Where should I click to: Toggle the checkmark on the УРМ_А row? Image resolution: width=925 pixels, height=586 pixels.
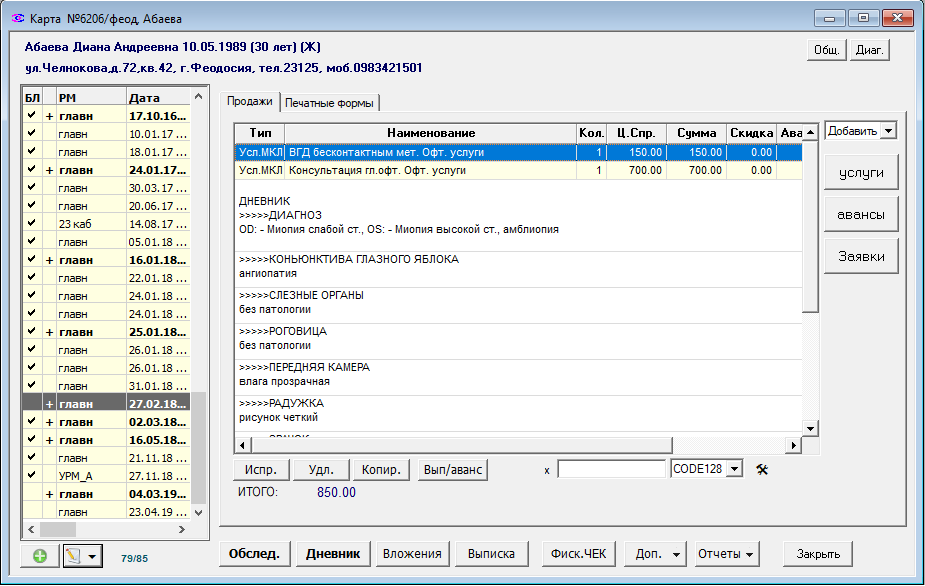32,476
